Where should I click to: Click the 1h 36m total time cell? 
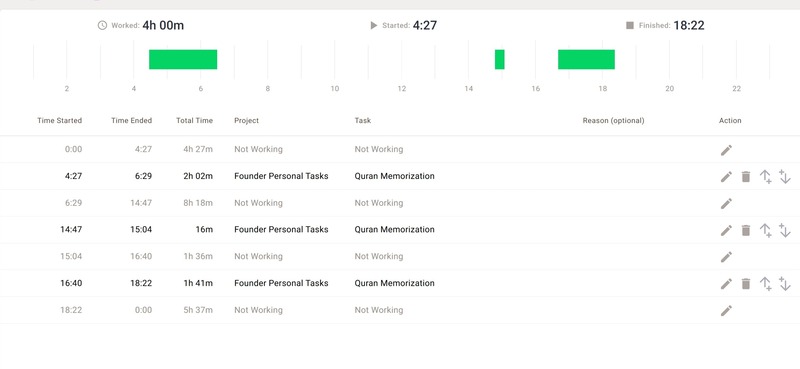point(198,256)
